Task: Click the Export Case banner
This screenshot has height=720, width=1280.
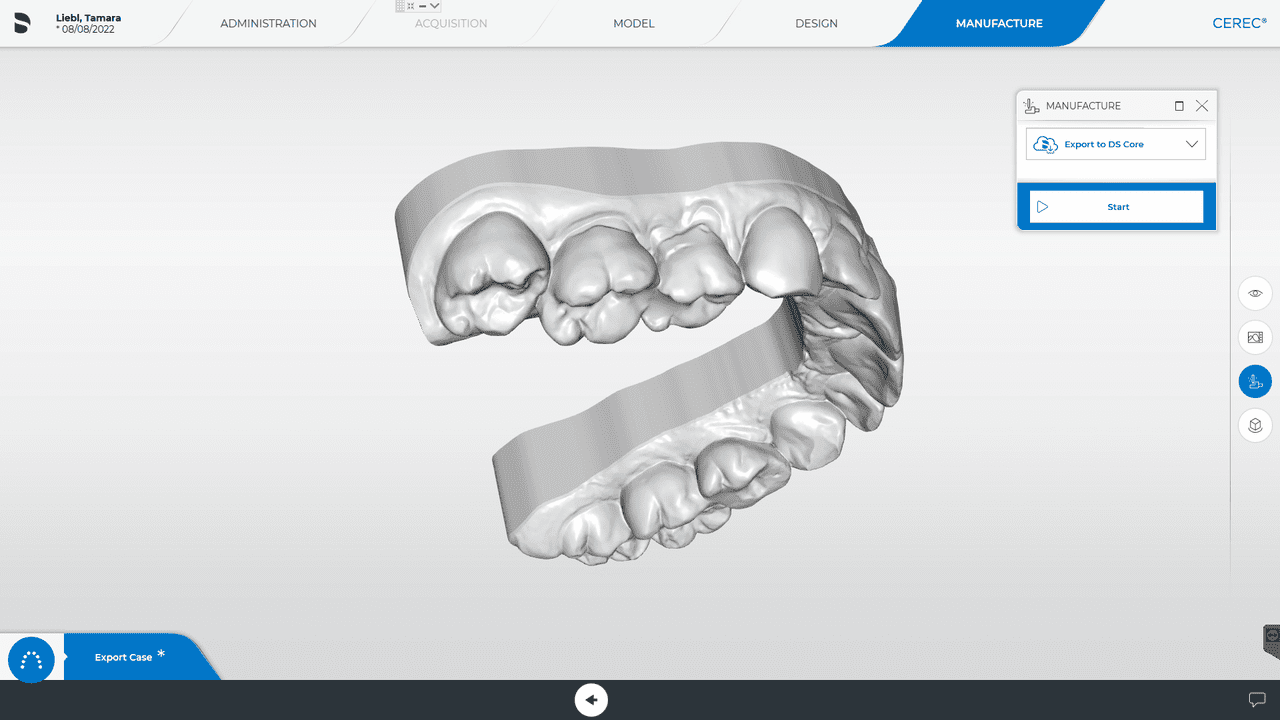Action: point(122,657)
